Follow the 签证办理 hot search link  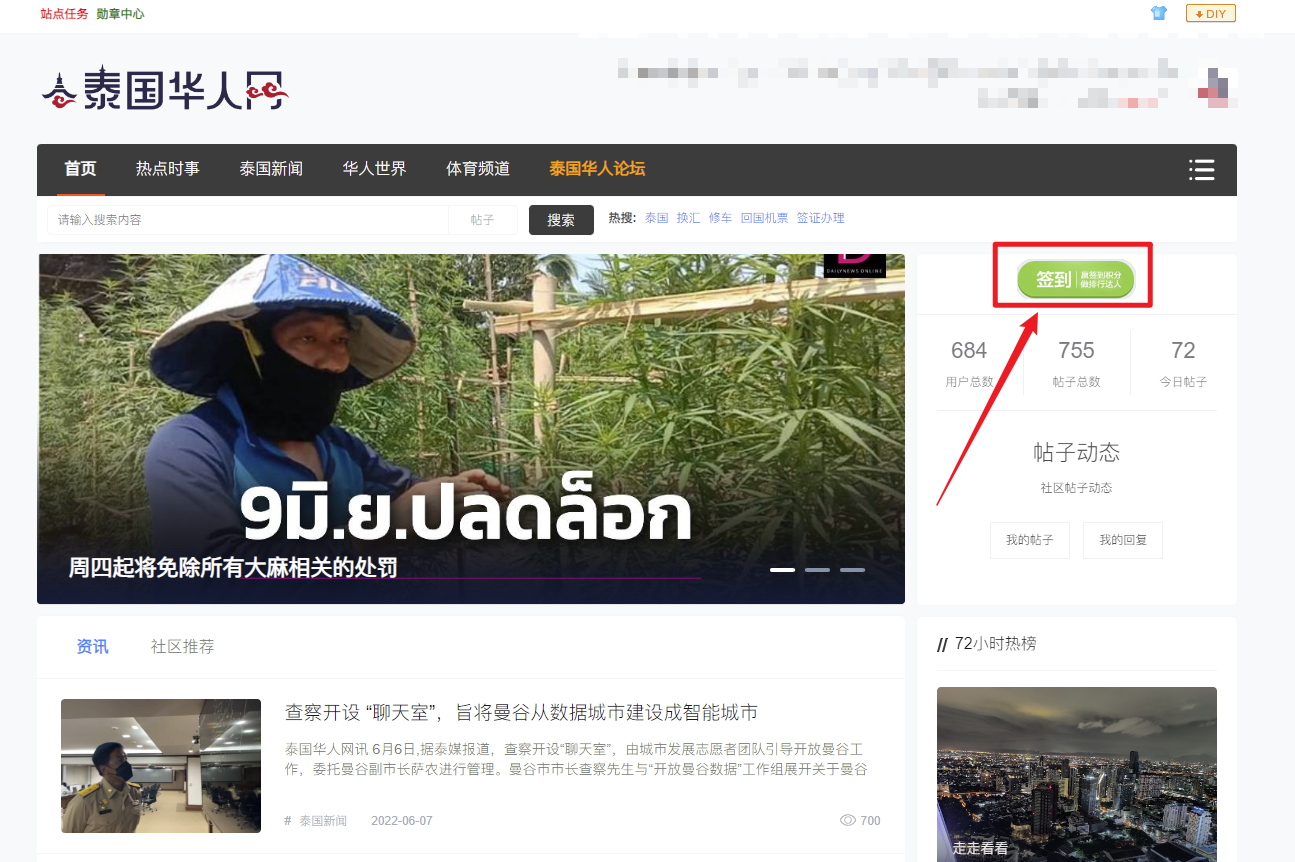[821, 217]
